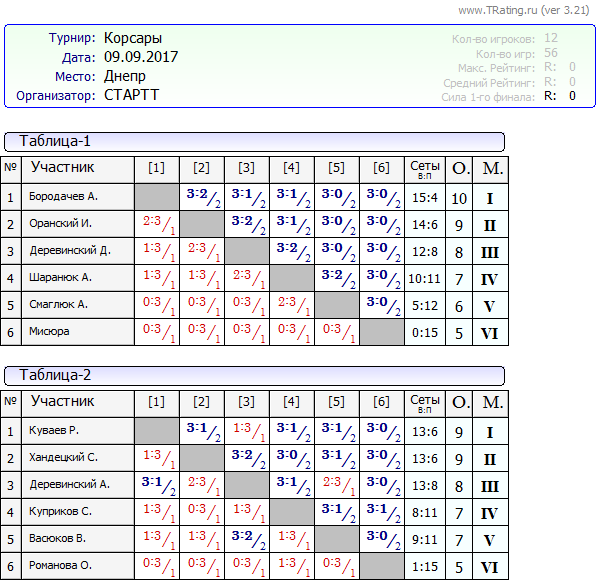Open player Оранский И. profile
The image size is (600, 580).
click(x=61, y=224)
